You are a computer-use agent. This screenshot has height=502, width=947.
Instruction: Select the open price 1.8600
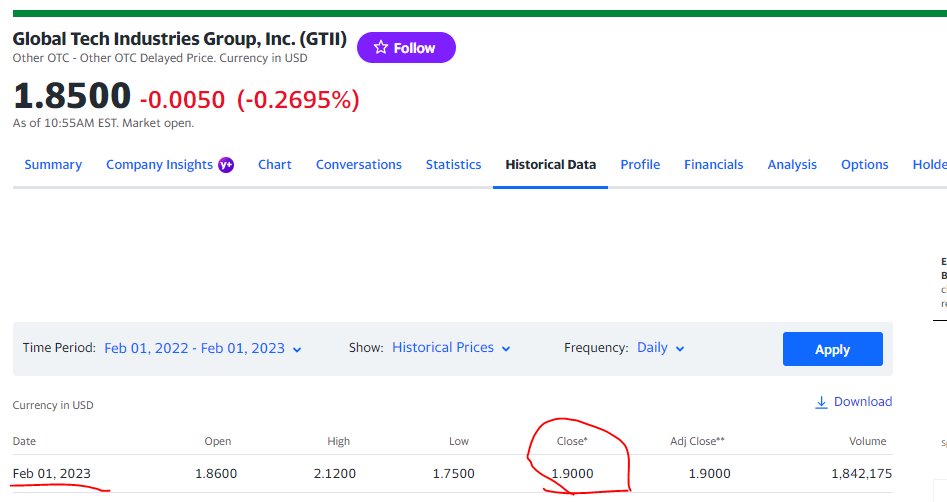click(x=216, y=474)
